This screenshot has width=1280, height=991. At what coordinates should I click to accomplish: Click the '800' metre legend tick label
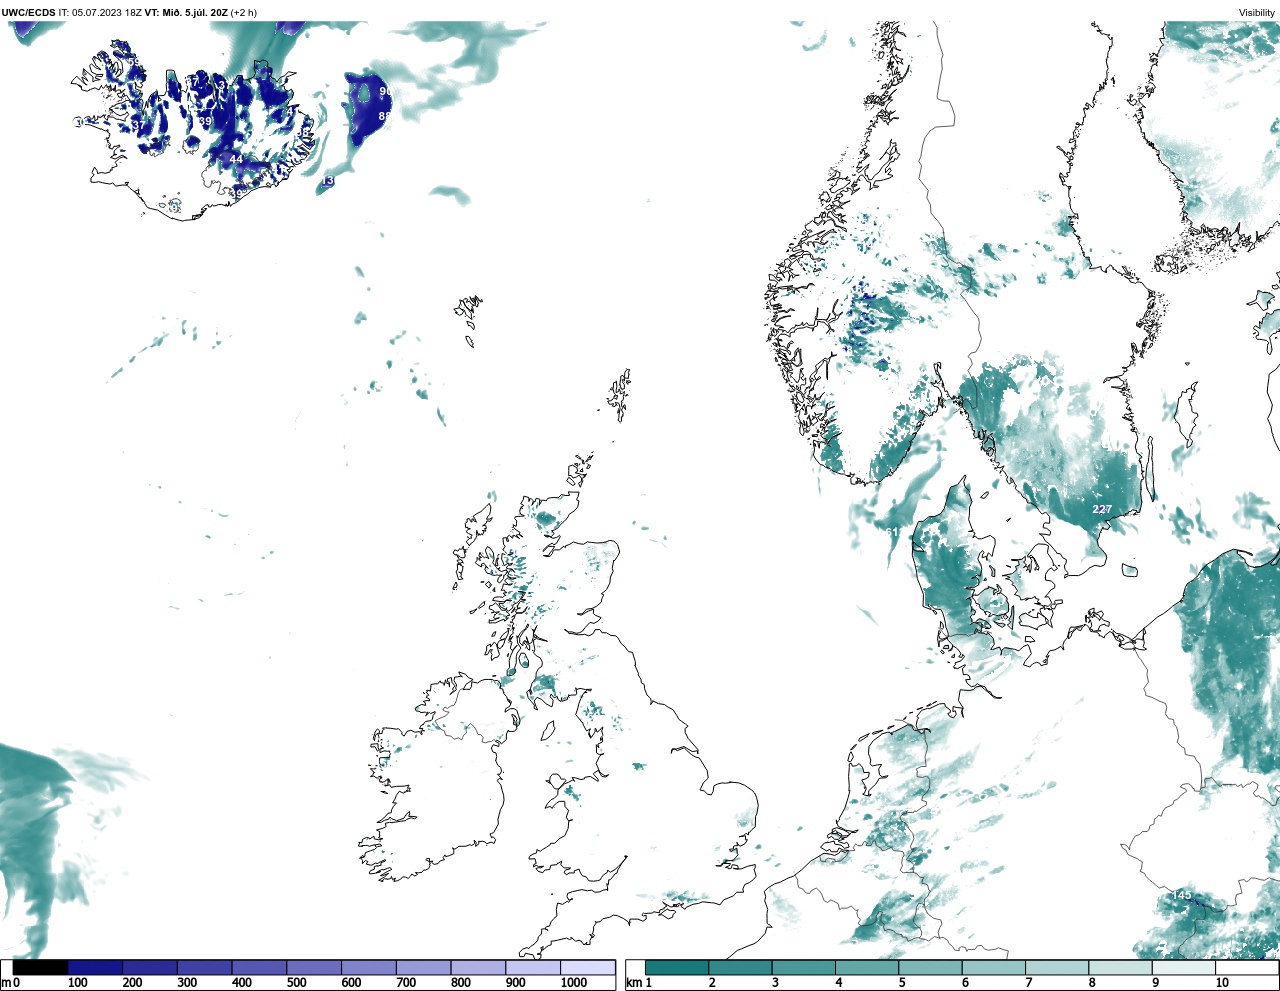point(461,983)
